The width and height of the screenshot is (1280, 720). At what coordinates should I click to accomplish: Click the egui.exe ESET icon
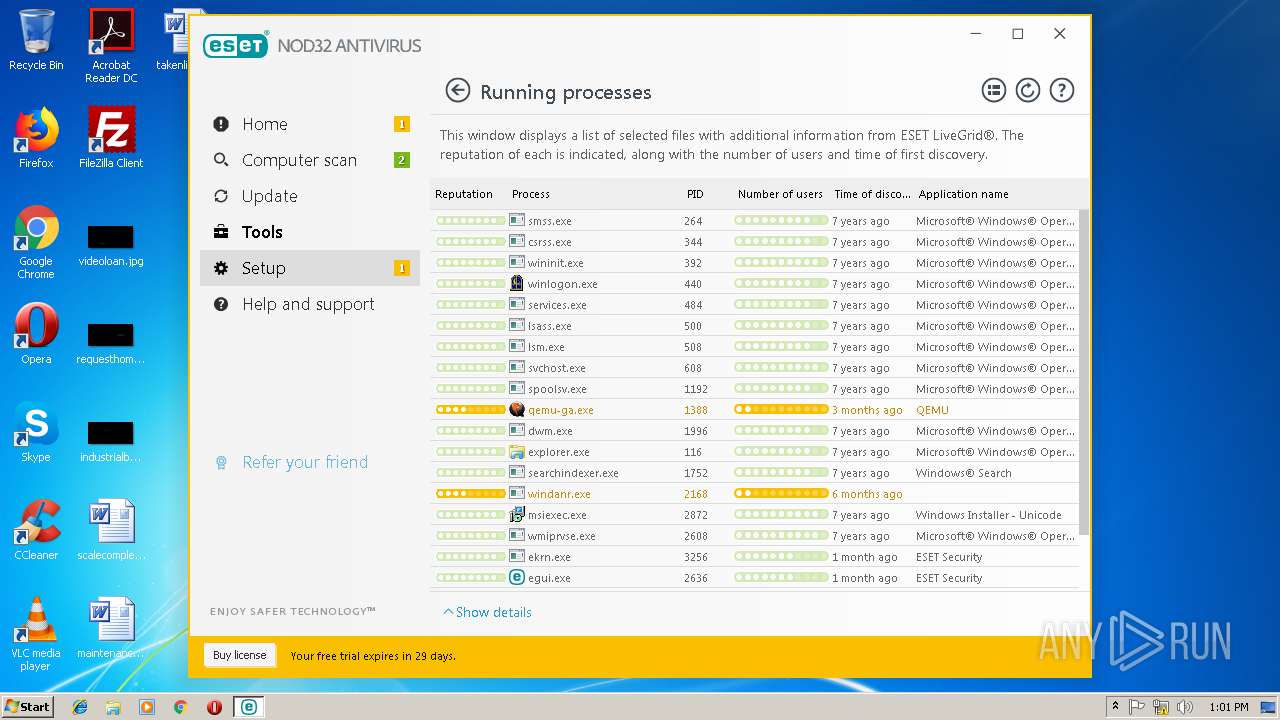517,577
